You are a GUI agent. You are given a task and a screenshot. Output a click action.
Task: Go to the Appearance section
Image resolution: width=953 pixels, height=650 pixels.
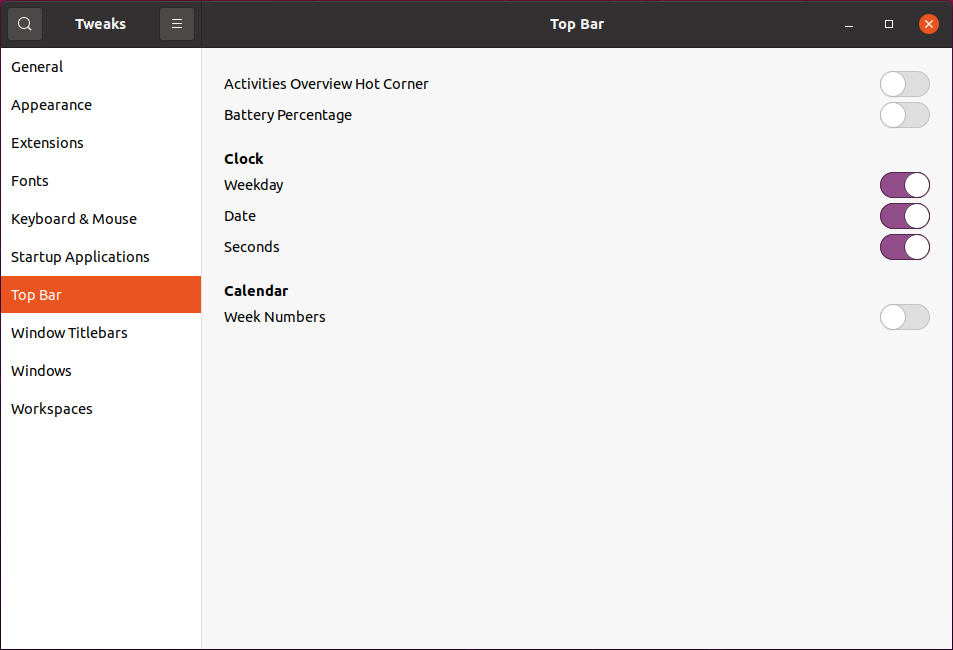pyautogui.click(x=101, y=105)
